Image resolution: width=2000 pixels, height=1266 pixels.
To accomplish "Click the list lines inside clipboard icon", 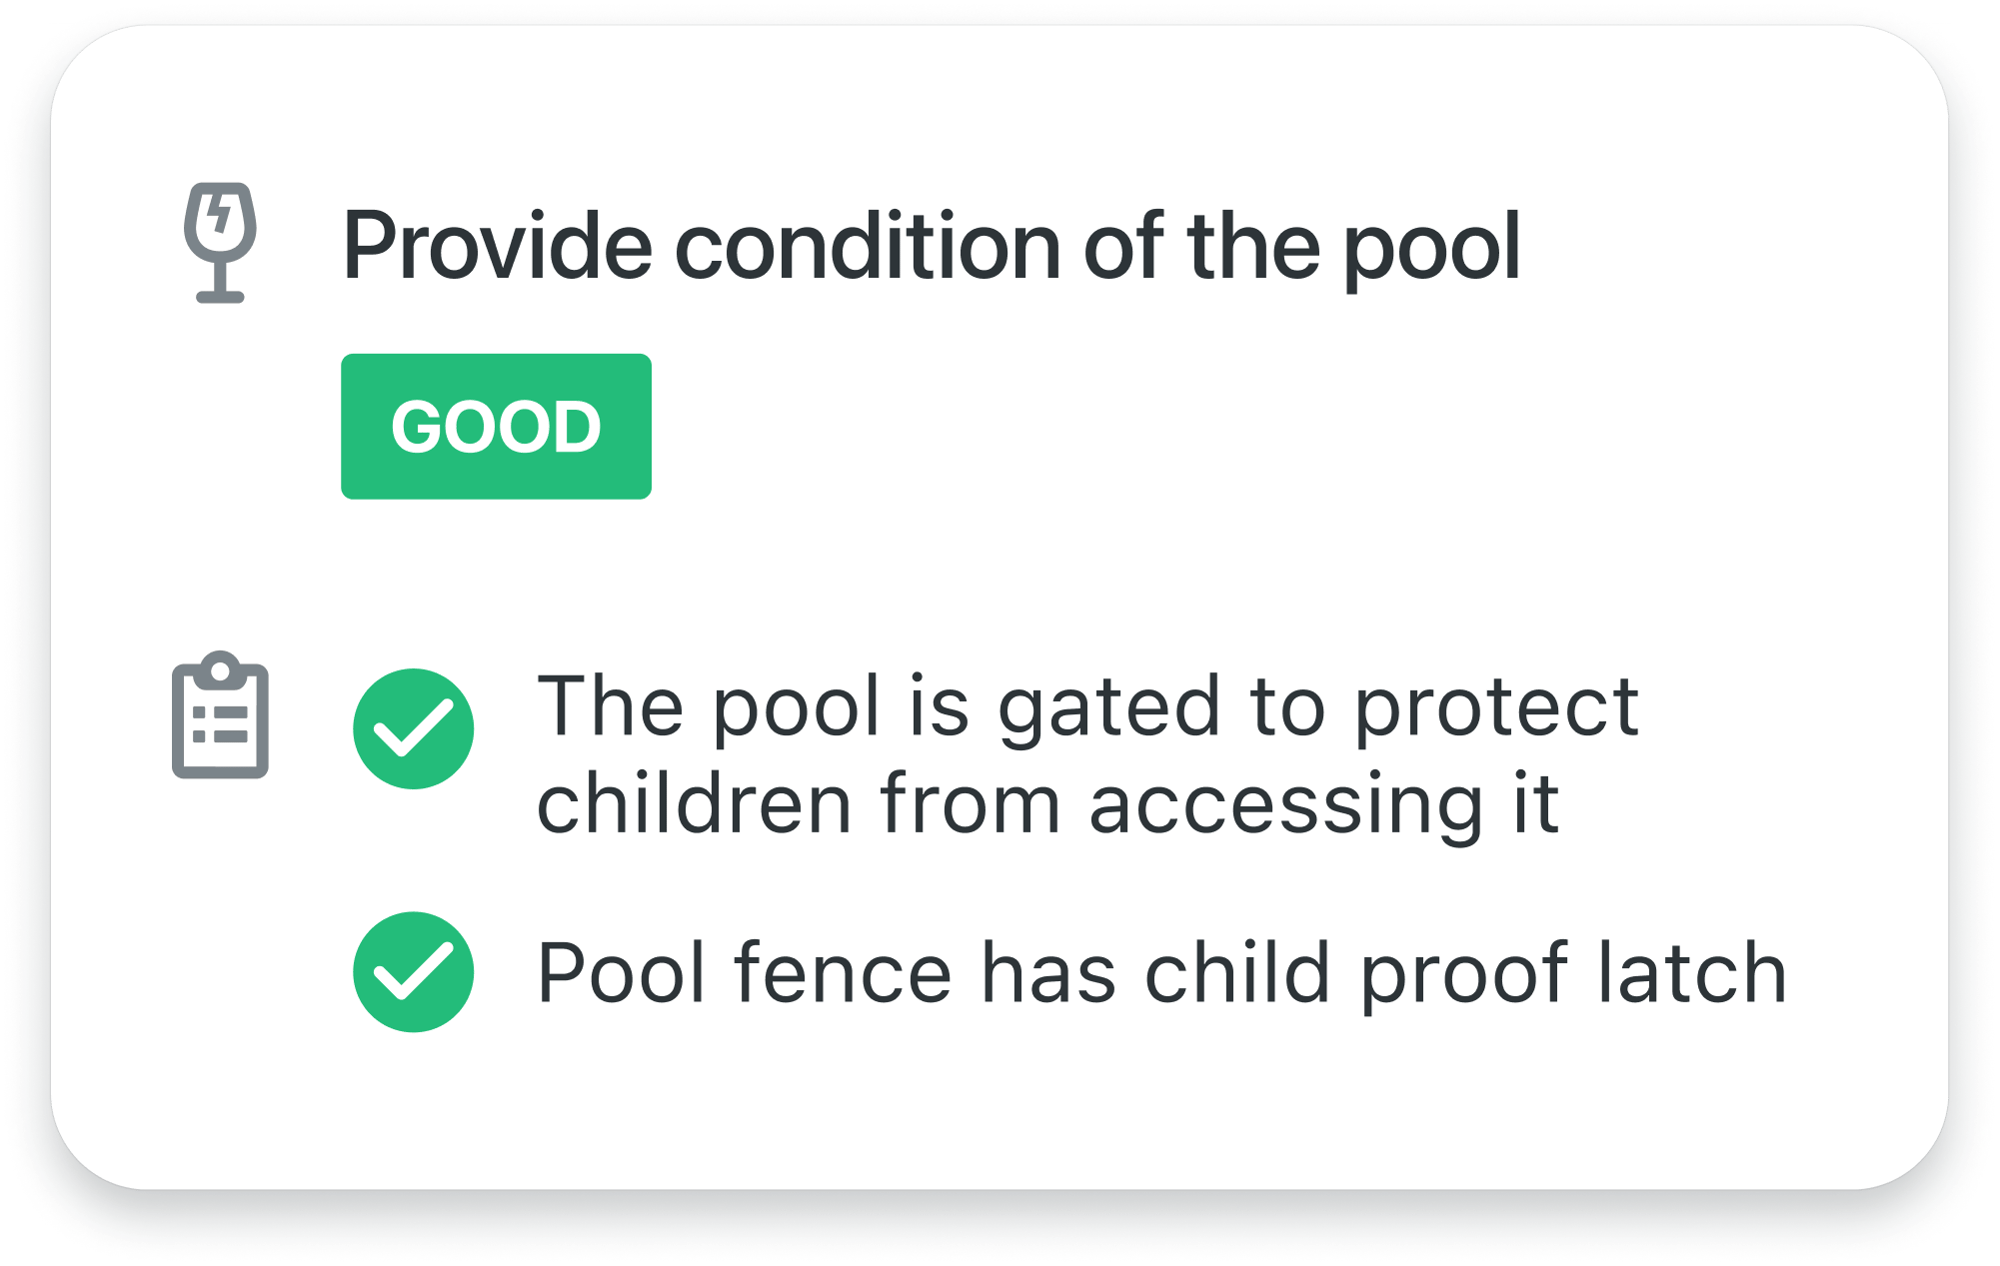I will 220,726.
